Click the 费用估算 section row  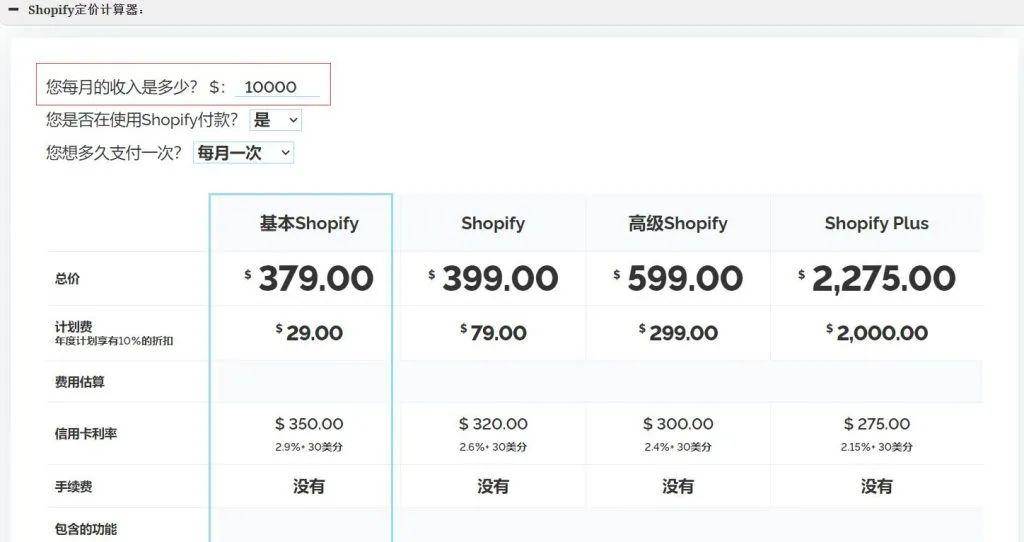click(x=80, y=382)
